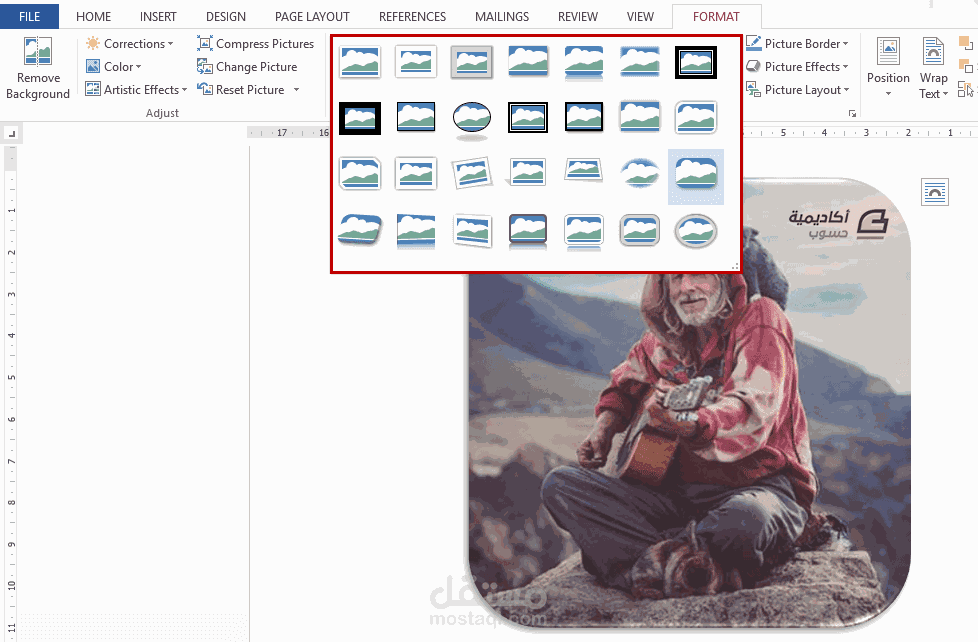This screenshot has width=978, height=642.
Task: Apply Compound Frame Black picture style
Action: (x=528, y=118)
